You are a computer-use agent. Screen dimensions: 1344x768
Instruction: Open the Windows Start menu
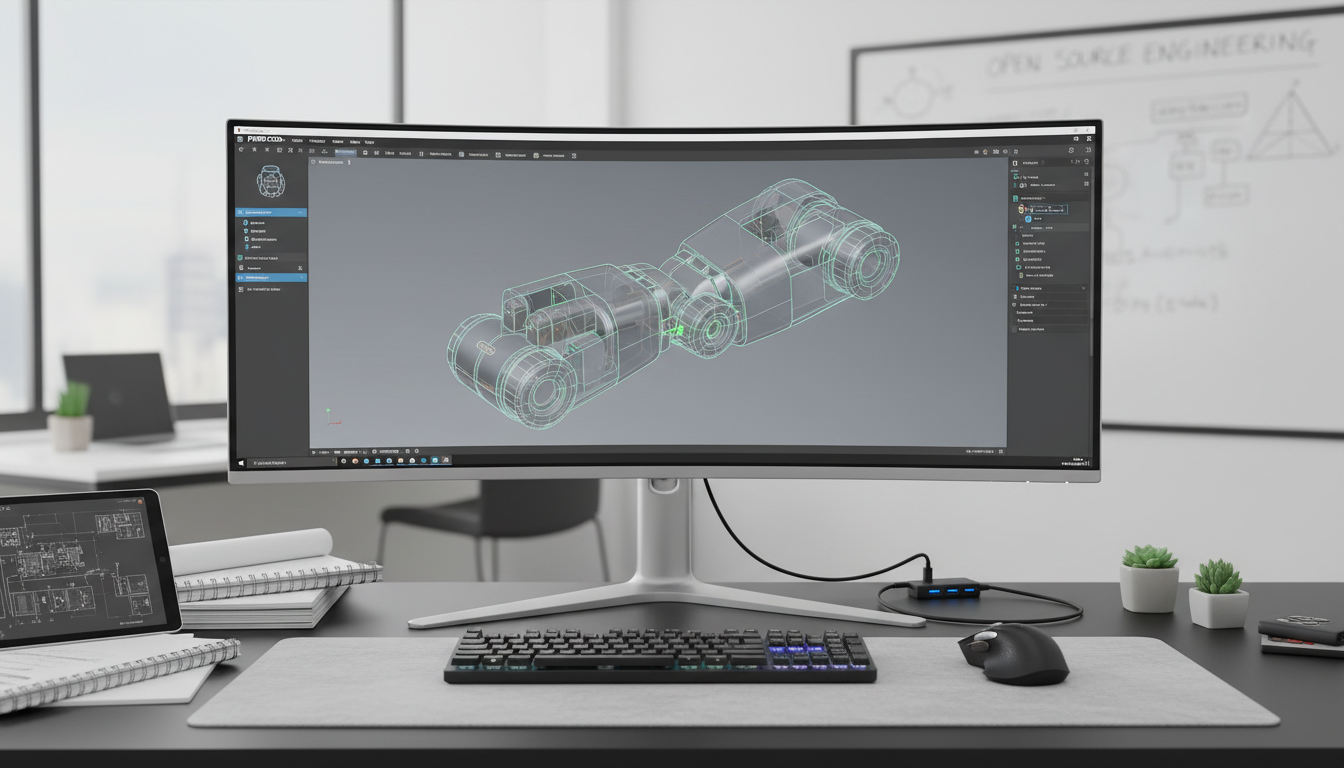[x=241, y=463]
